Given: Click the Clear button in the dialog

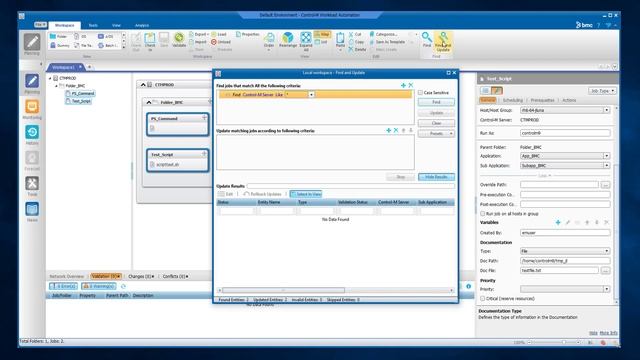Looking at the screenshot, I should [x=436, y=123].
